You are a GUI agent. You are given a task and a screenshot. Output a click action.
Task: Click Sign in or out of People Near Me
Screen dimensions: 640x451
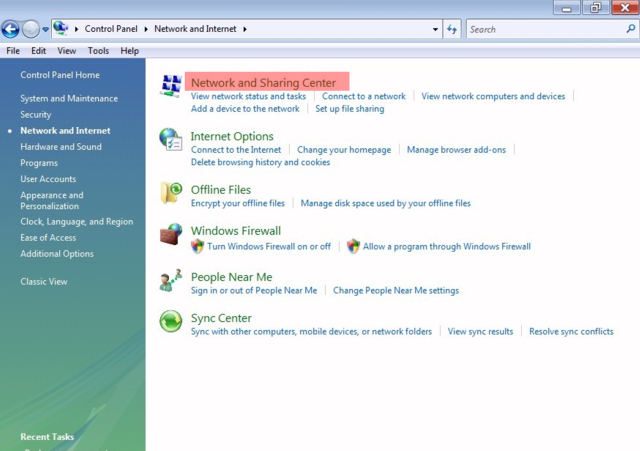pos(253,291)
